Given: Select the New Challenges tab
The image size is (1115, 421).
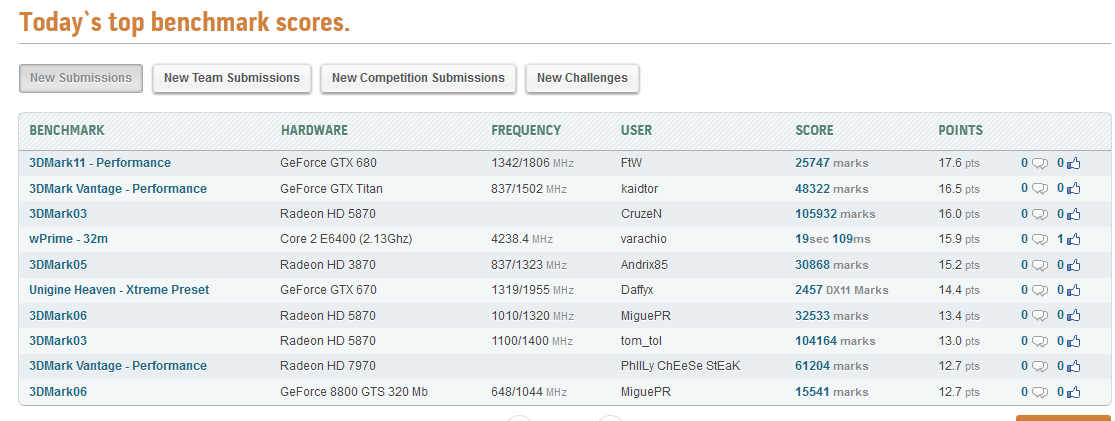Looking at the screenshot, I should tap(582, 78).
